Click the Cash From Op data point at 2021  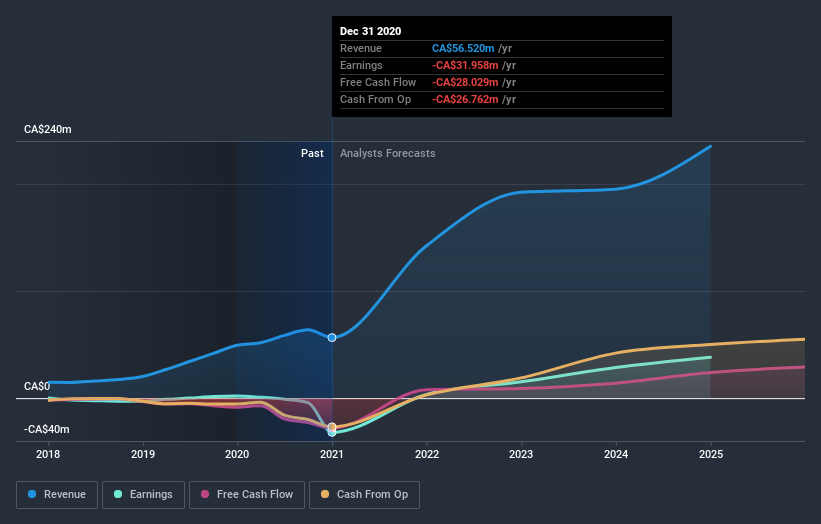click(332, 427)
